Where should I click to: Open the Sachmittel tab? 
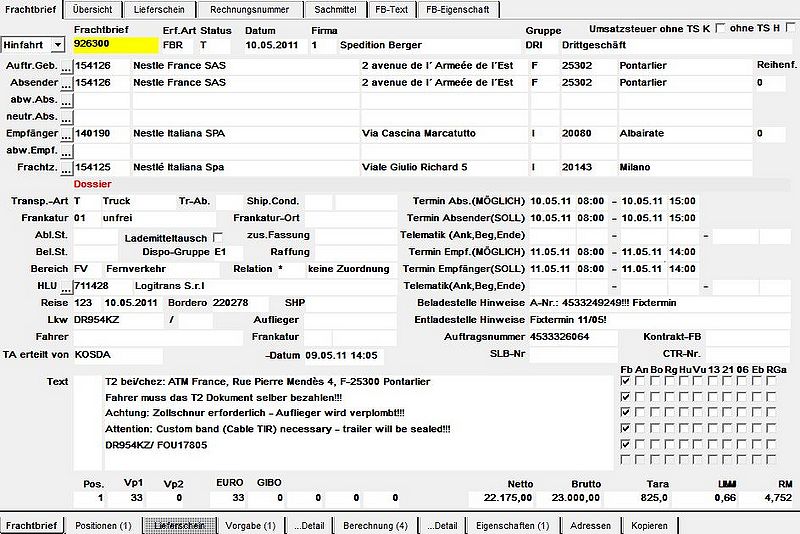click(335, 10)
